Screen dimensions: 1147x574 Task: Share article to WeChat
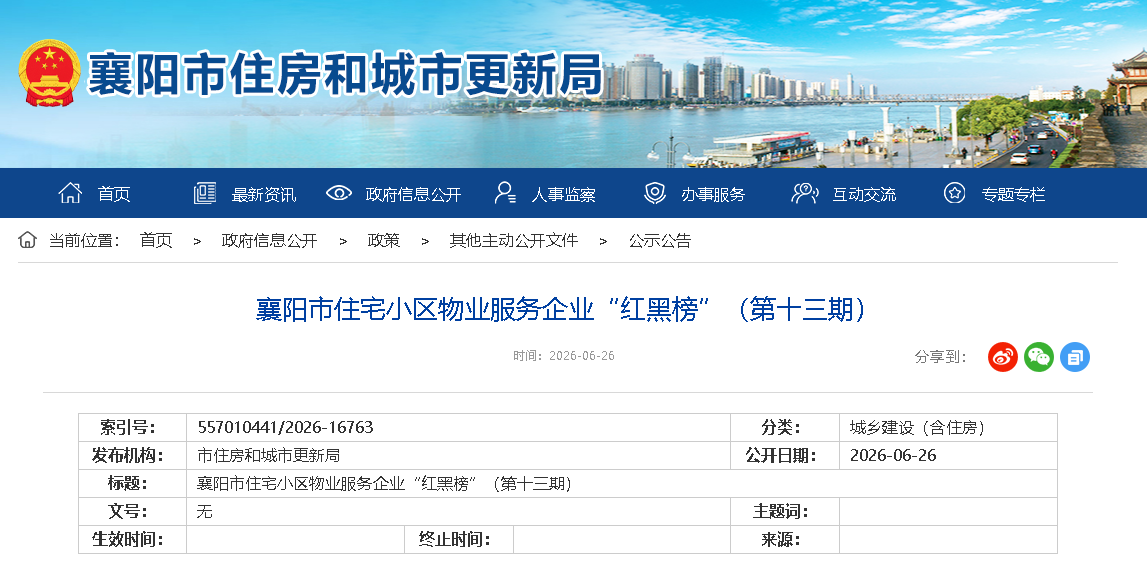[x=1039, y=357]
